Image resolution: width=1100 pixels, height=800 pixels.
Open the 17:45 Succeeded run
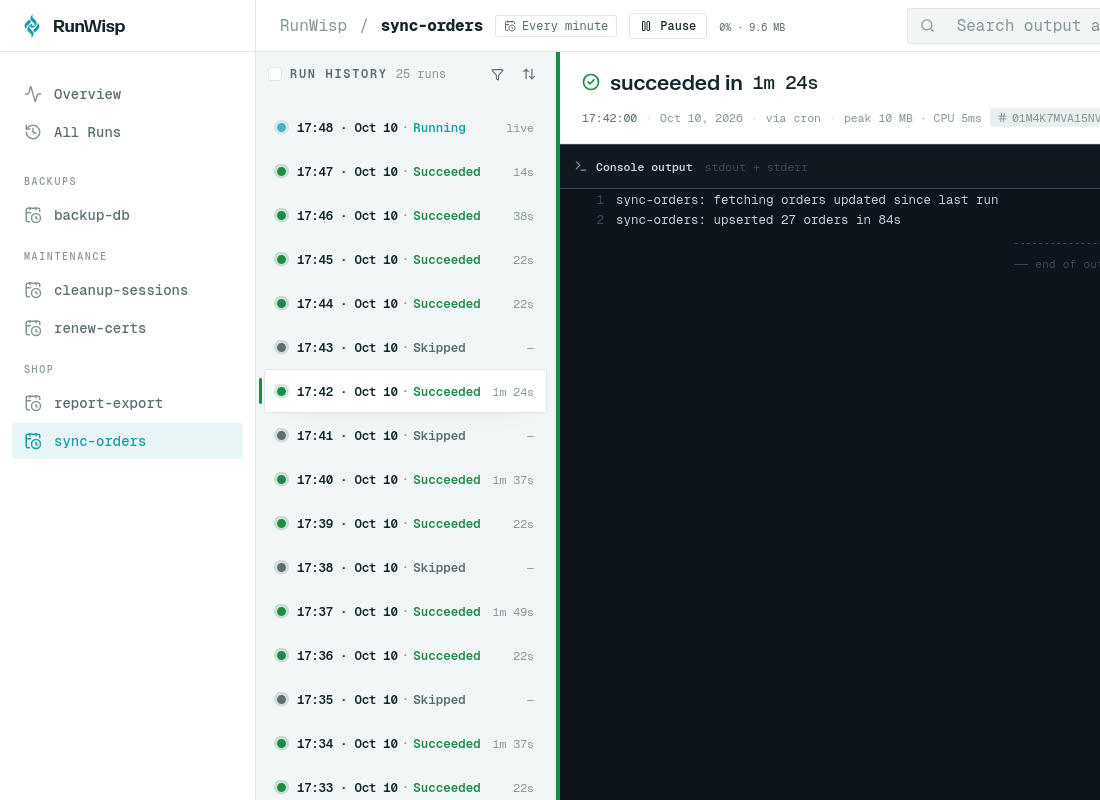click(x=405, y=260)
